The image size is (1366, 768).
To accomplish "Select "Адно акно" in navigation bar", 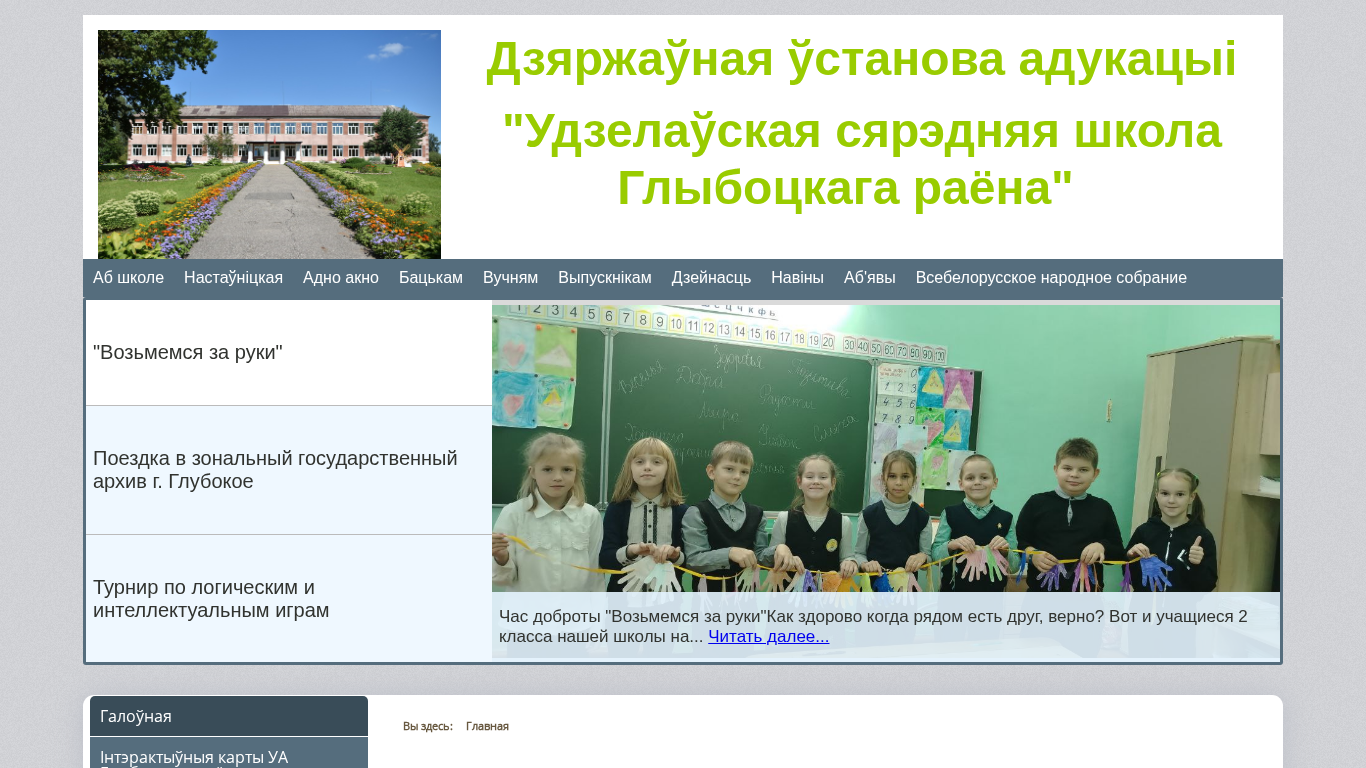I will point(340,278).
